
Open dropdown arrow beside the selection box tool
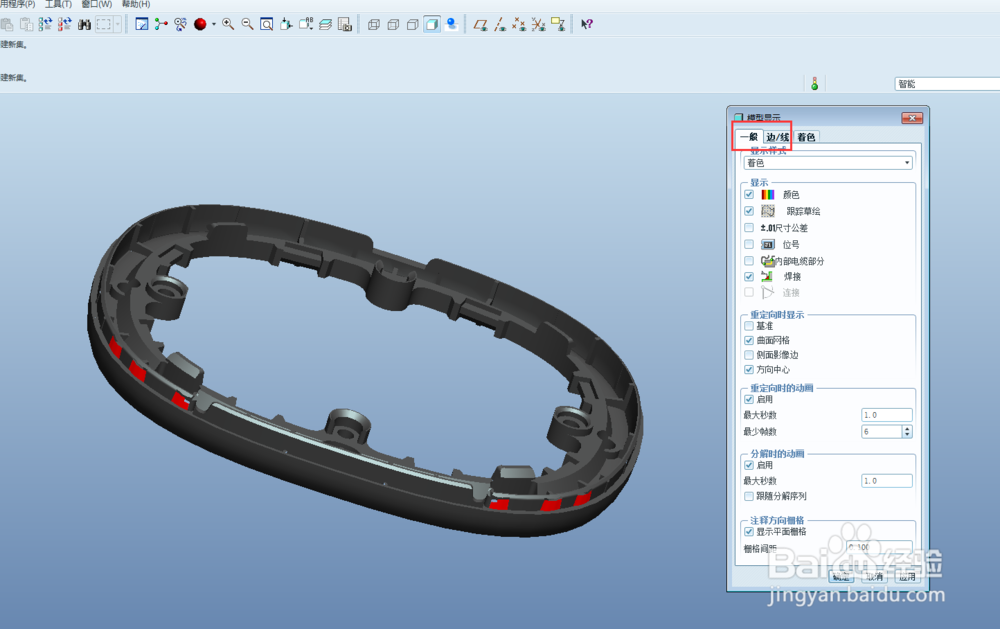[x=117, y=24]
